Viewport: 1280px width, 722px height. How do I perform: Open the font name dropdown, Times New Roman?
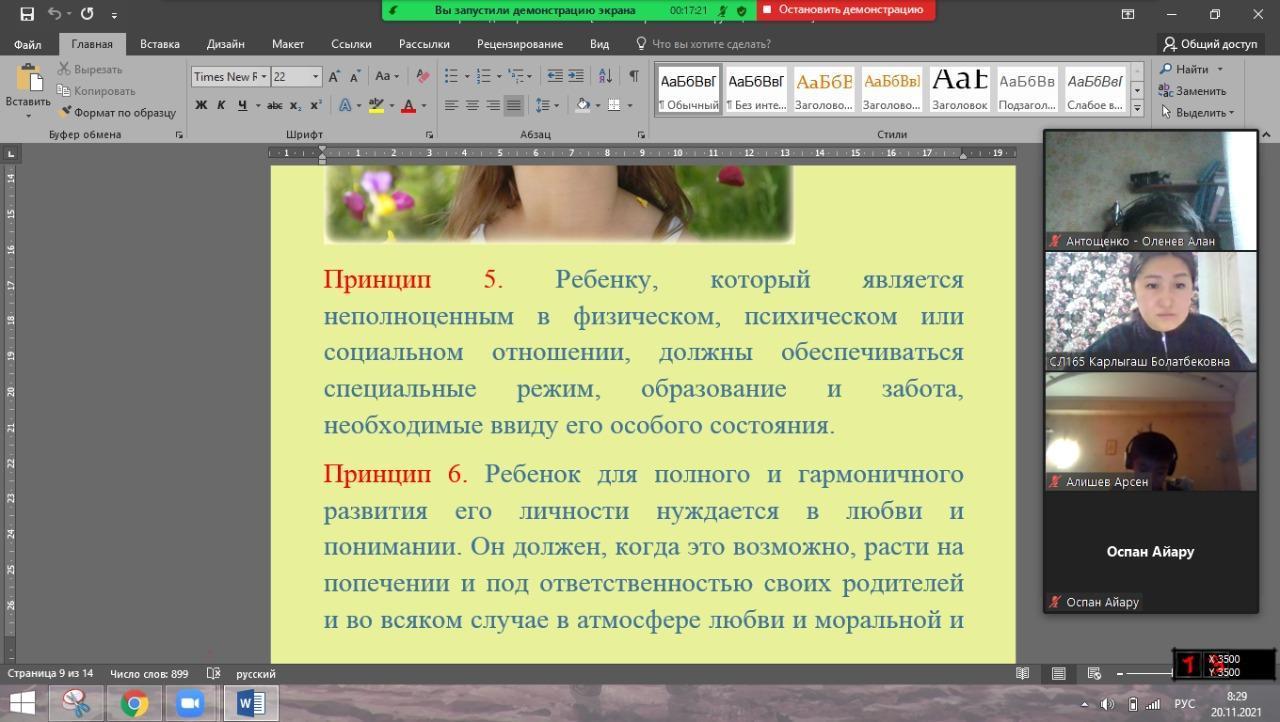tap(229, 77)
